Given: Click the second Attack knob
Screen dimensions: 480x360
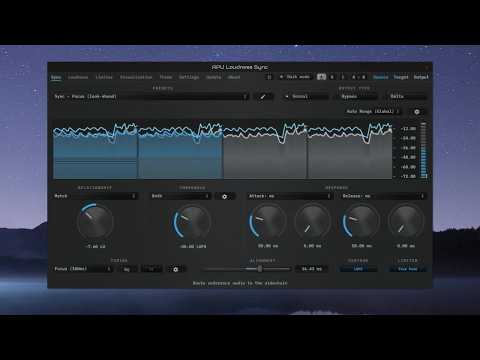Looking at the screenshot, I should (x=313, y=222).
